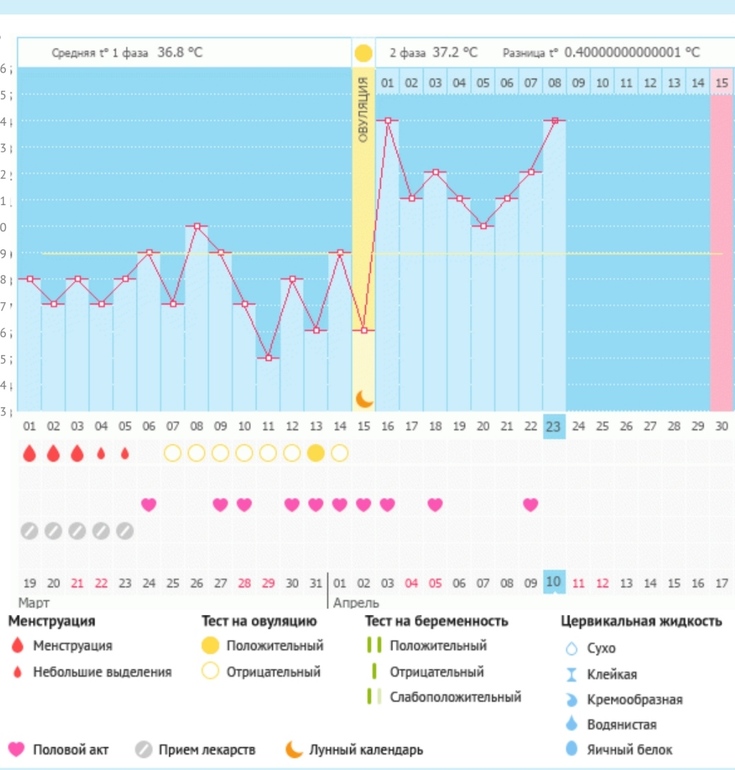Select the menstruation drop on cycle day 01

coord(29,453)
